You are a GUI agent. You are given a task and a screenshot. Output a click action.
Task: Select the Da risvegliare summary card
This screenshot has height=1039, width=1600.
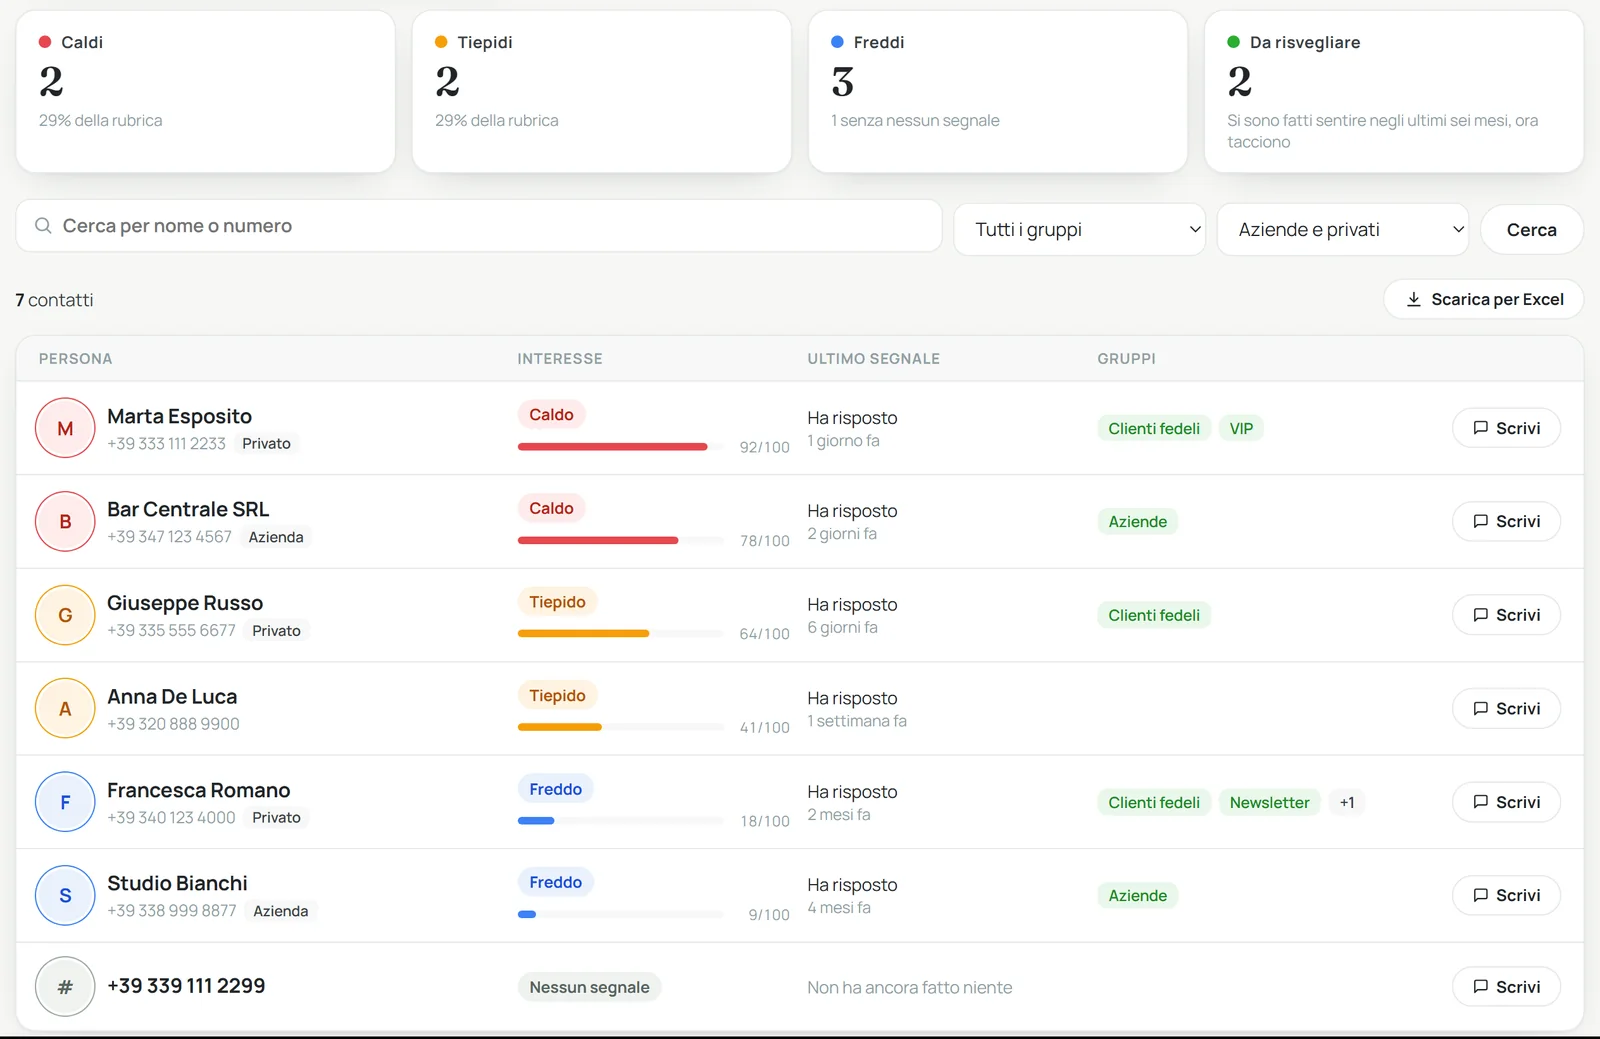pos(1393,92)
